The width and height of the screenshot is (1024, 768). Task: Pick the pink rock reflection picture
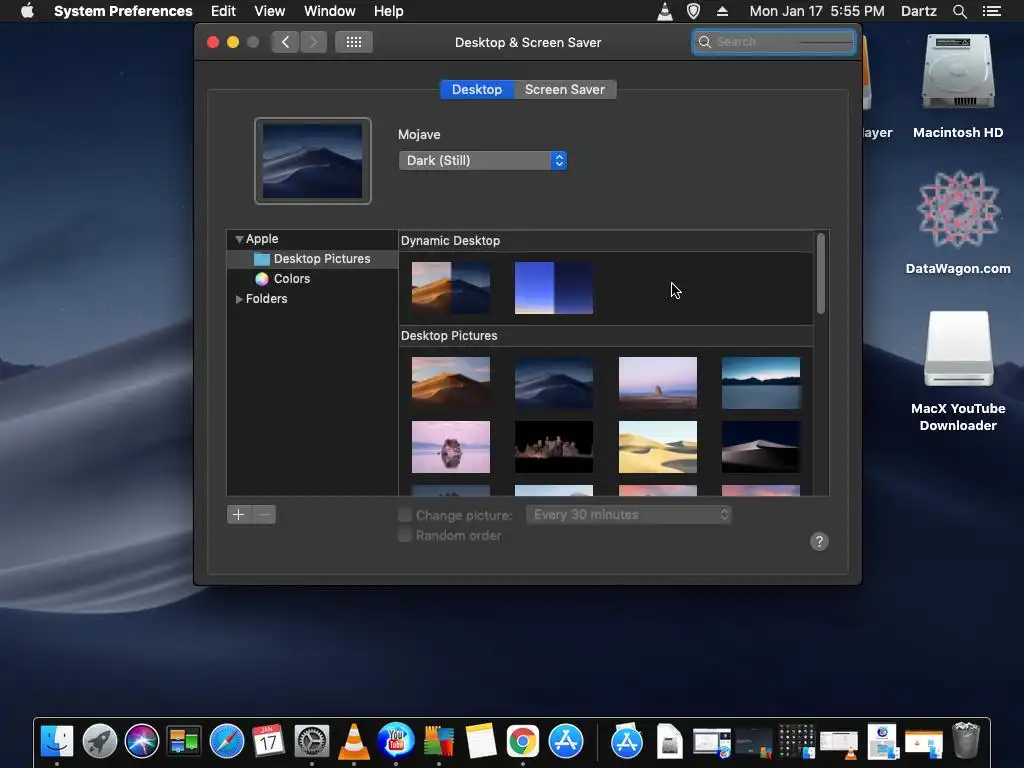pyautogui.click(x=451, y=447)
